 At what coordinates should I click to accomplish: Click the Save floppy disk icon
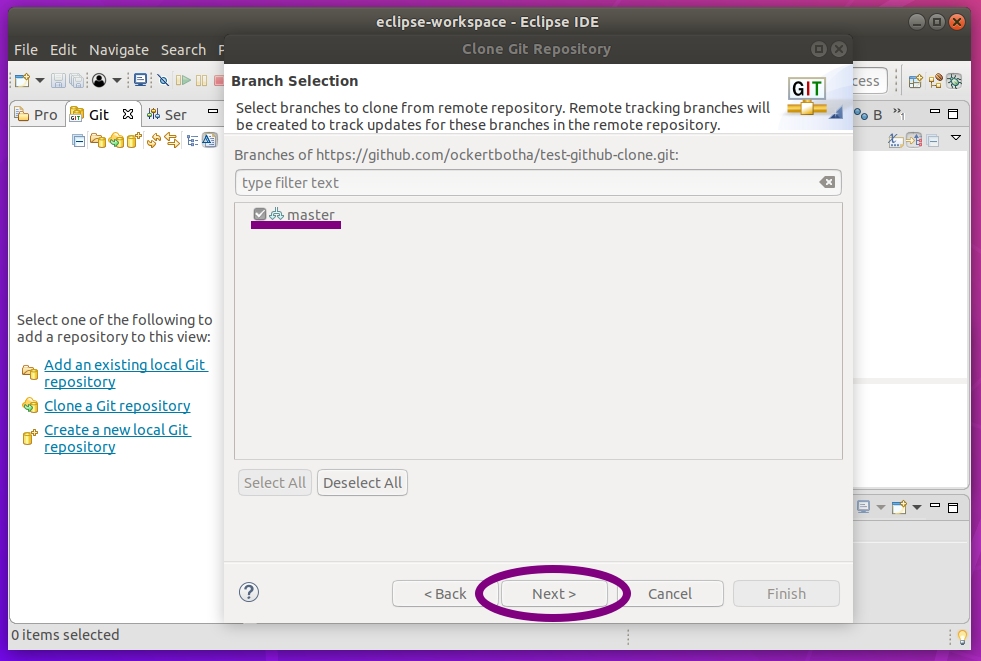click(x=58, y=80)
